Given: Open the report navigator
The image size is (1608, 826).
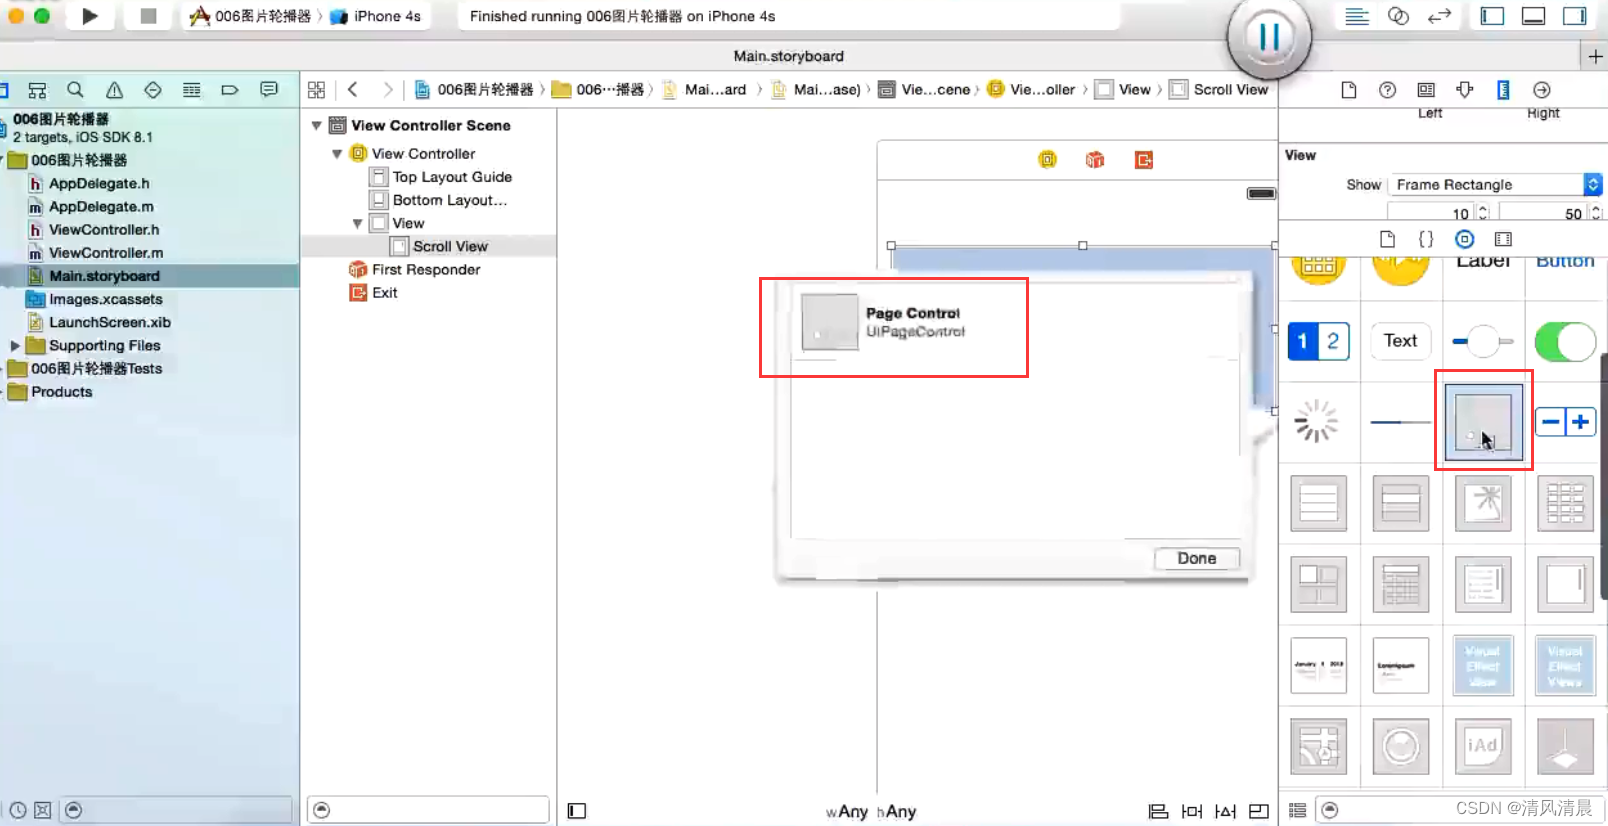Looking at the screenshot, I should click(x=268, y=90).
